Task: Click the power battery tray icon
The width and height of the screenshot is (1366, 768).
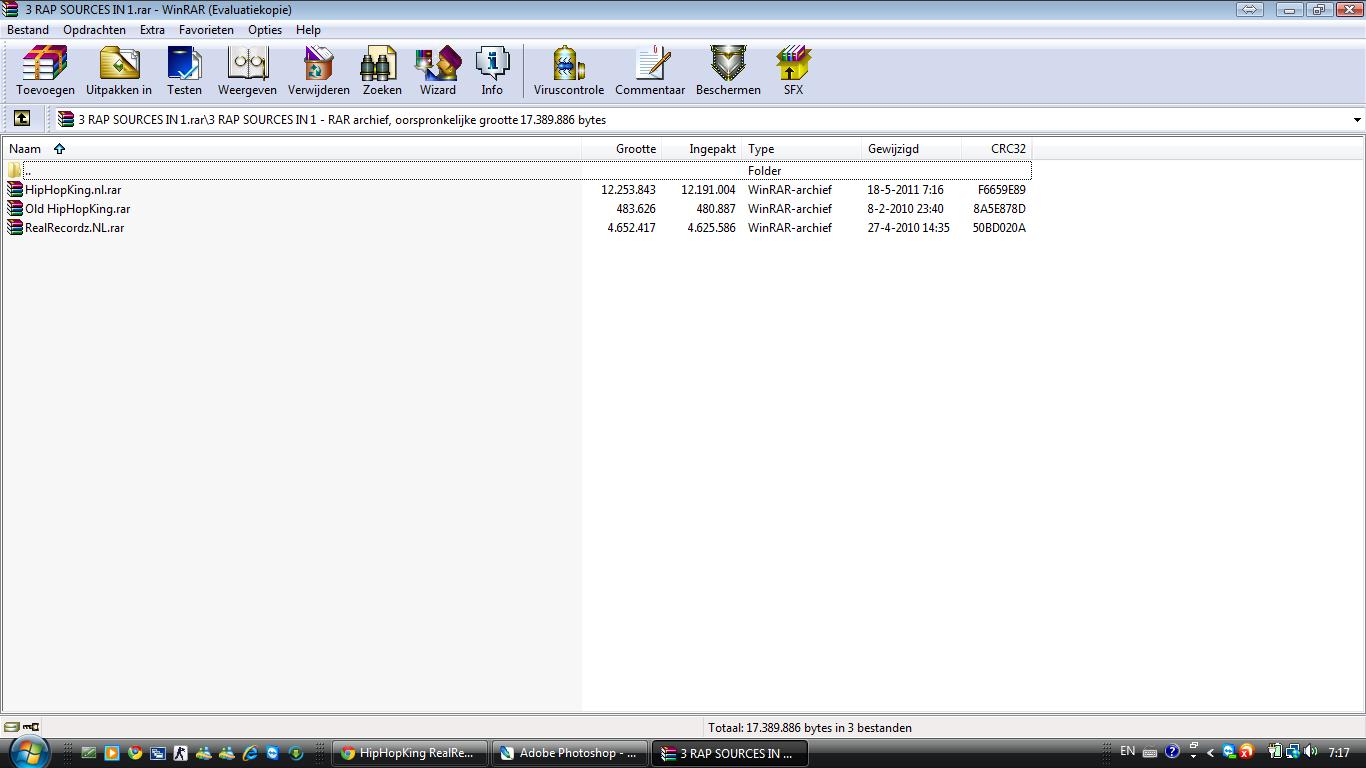Action: tap(1276, 752)
